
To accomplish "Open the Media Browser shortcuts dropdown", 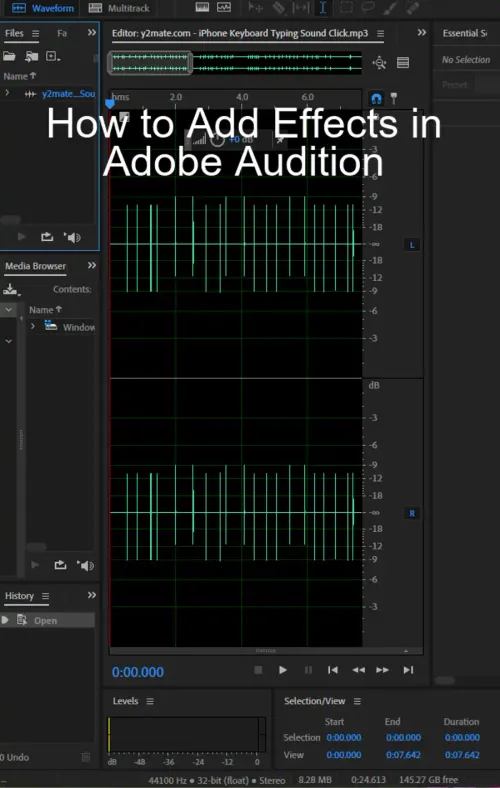I will [x=11, y=289].
